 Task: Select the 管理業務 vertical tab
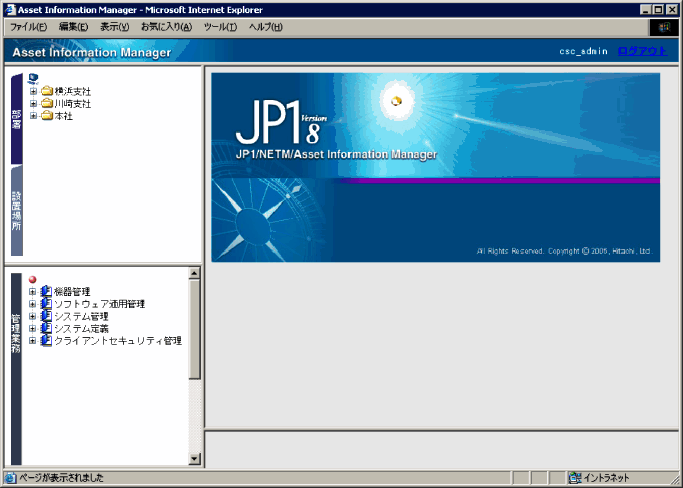pyautogui.click(x=16, y=369)
